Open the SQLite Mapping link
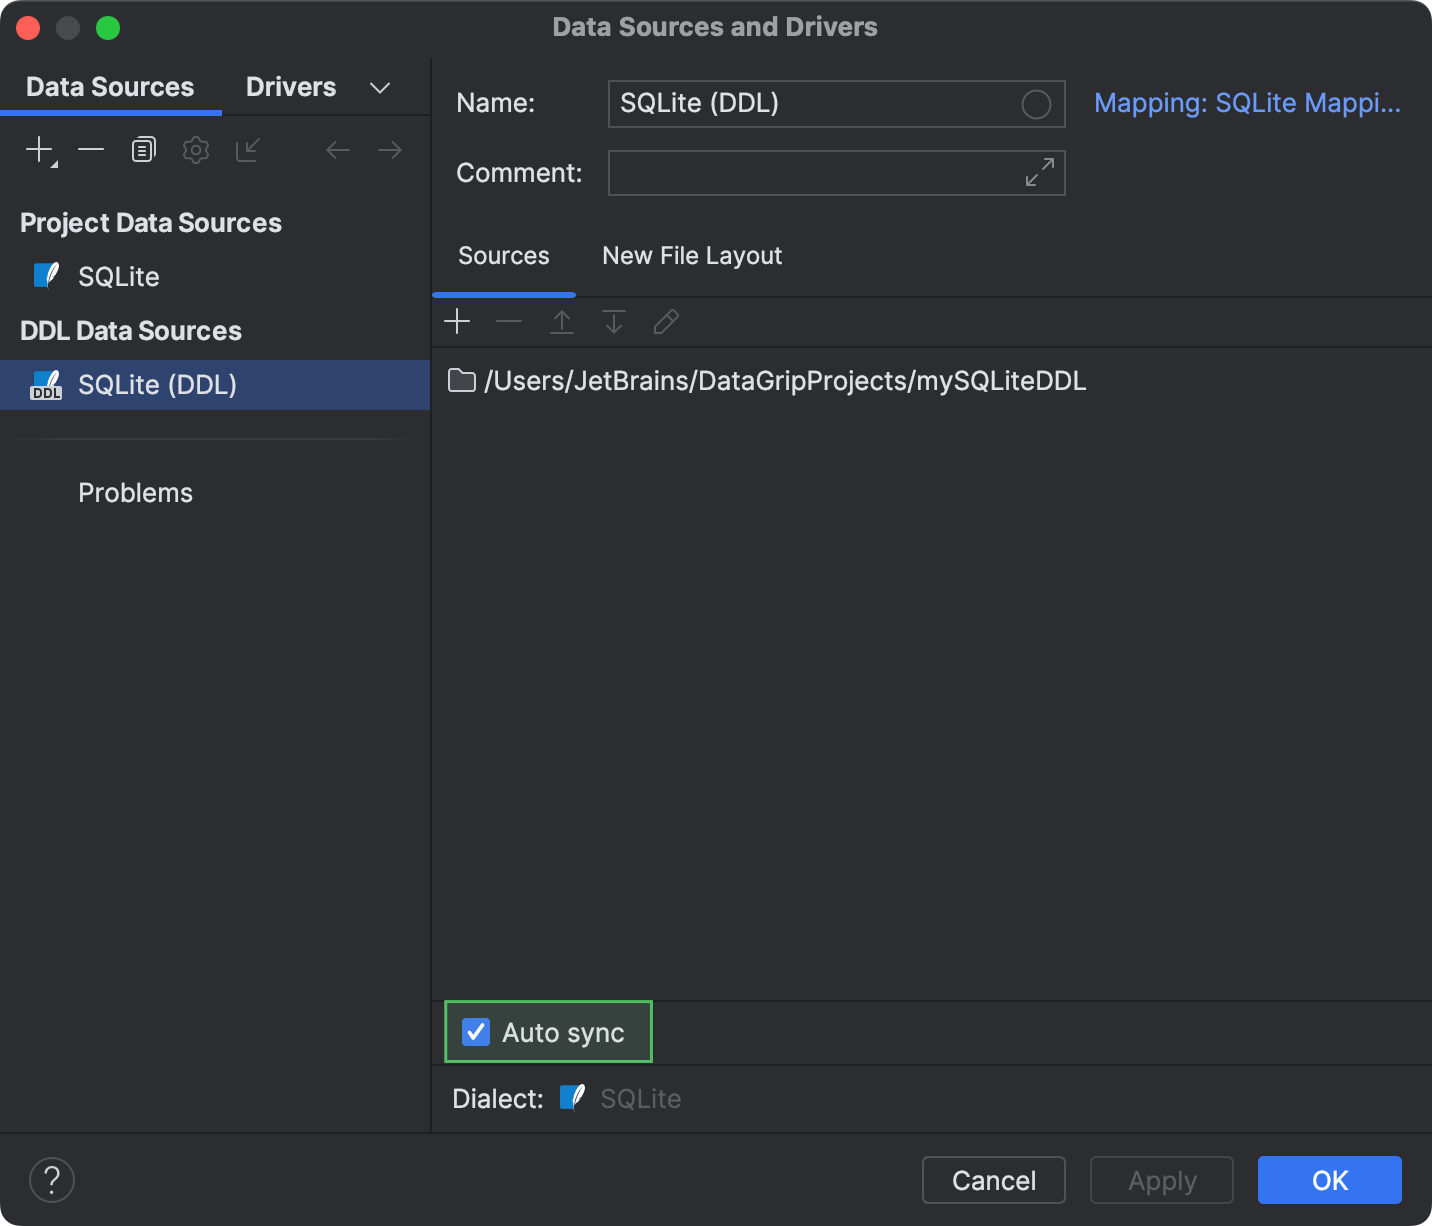1432x1226 pixels. click(1248, 102)
